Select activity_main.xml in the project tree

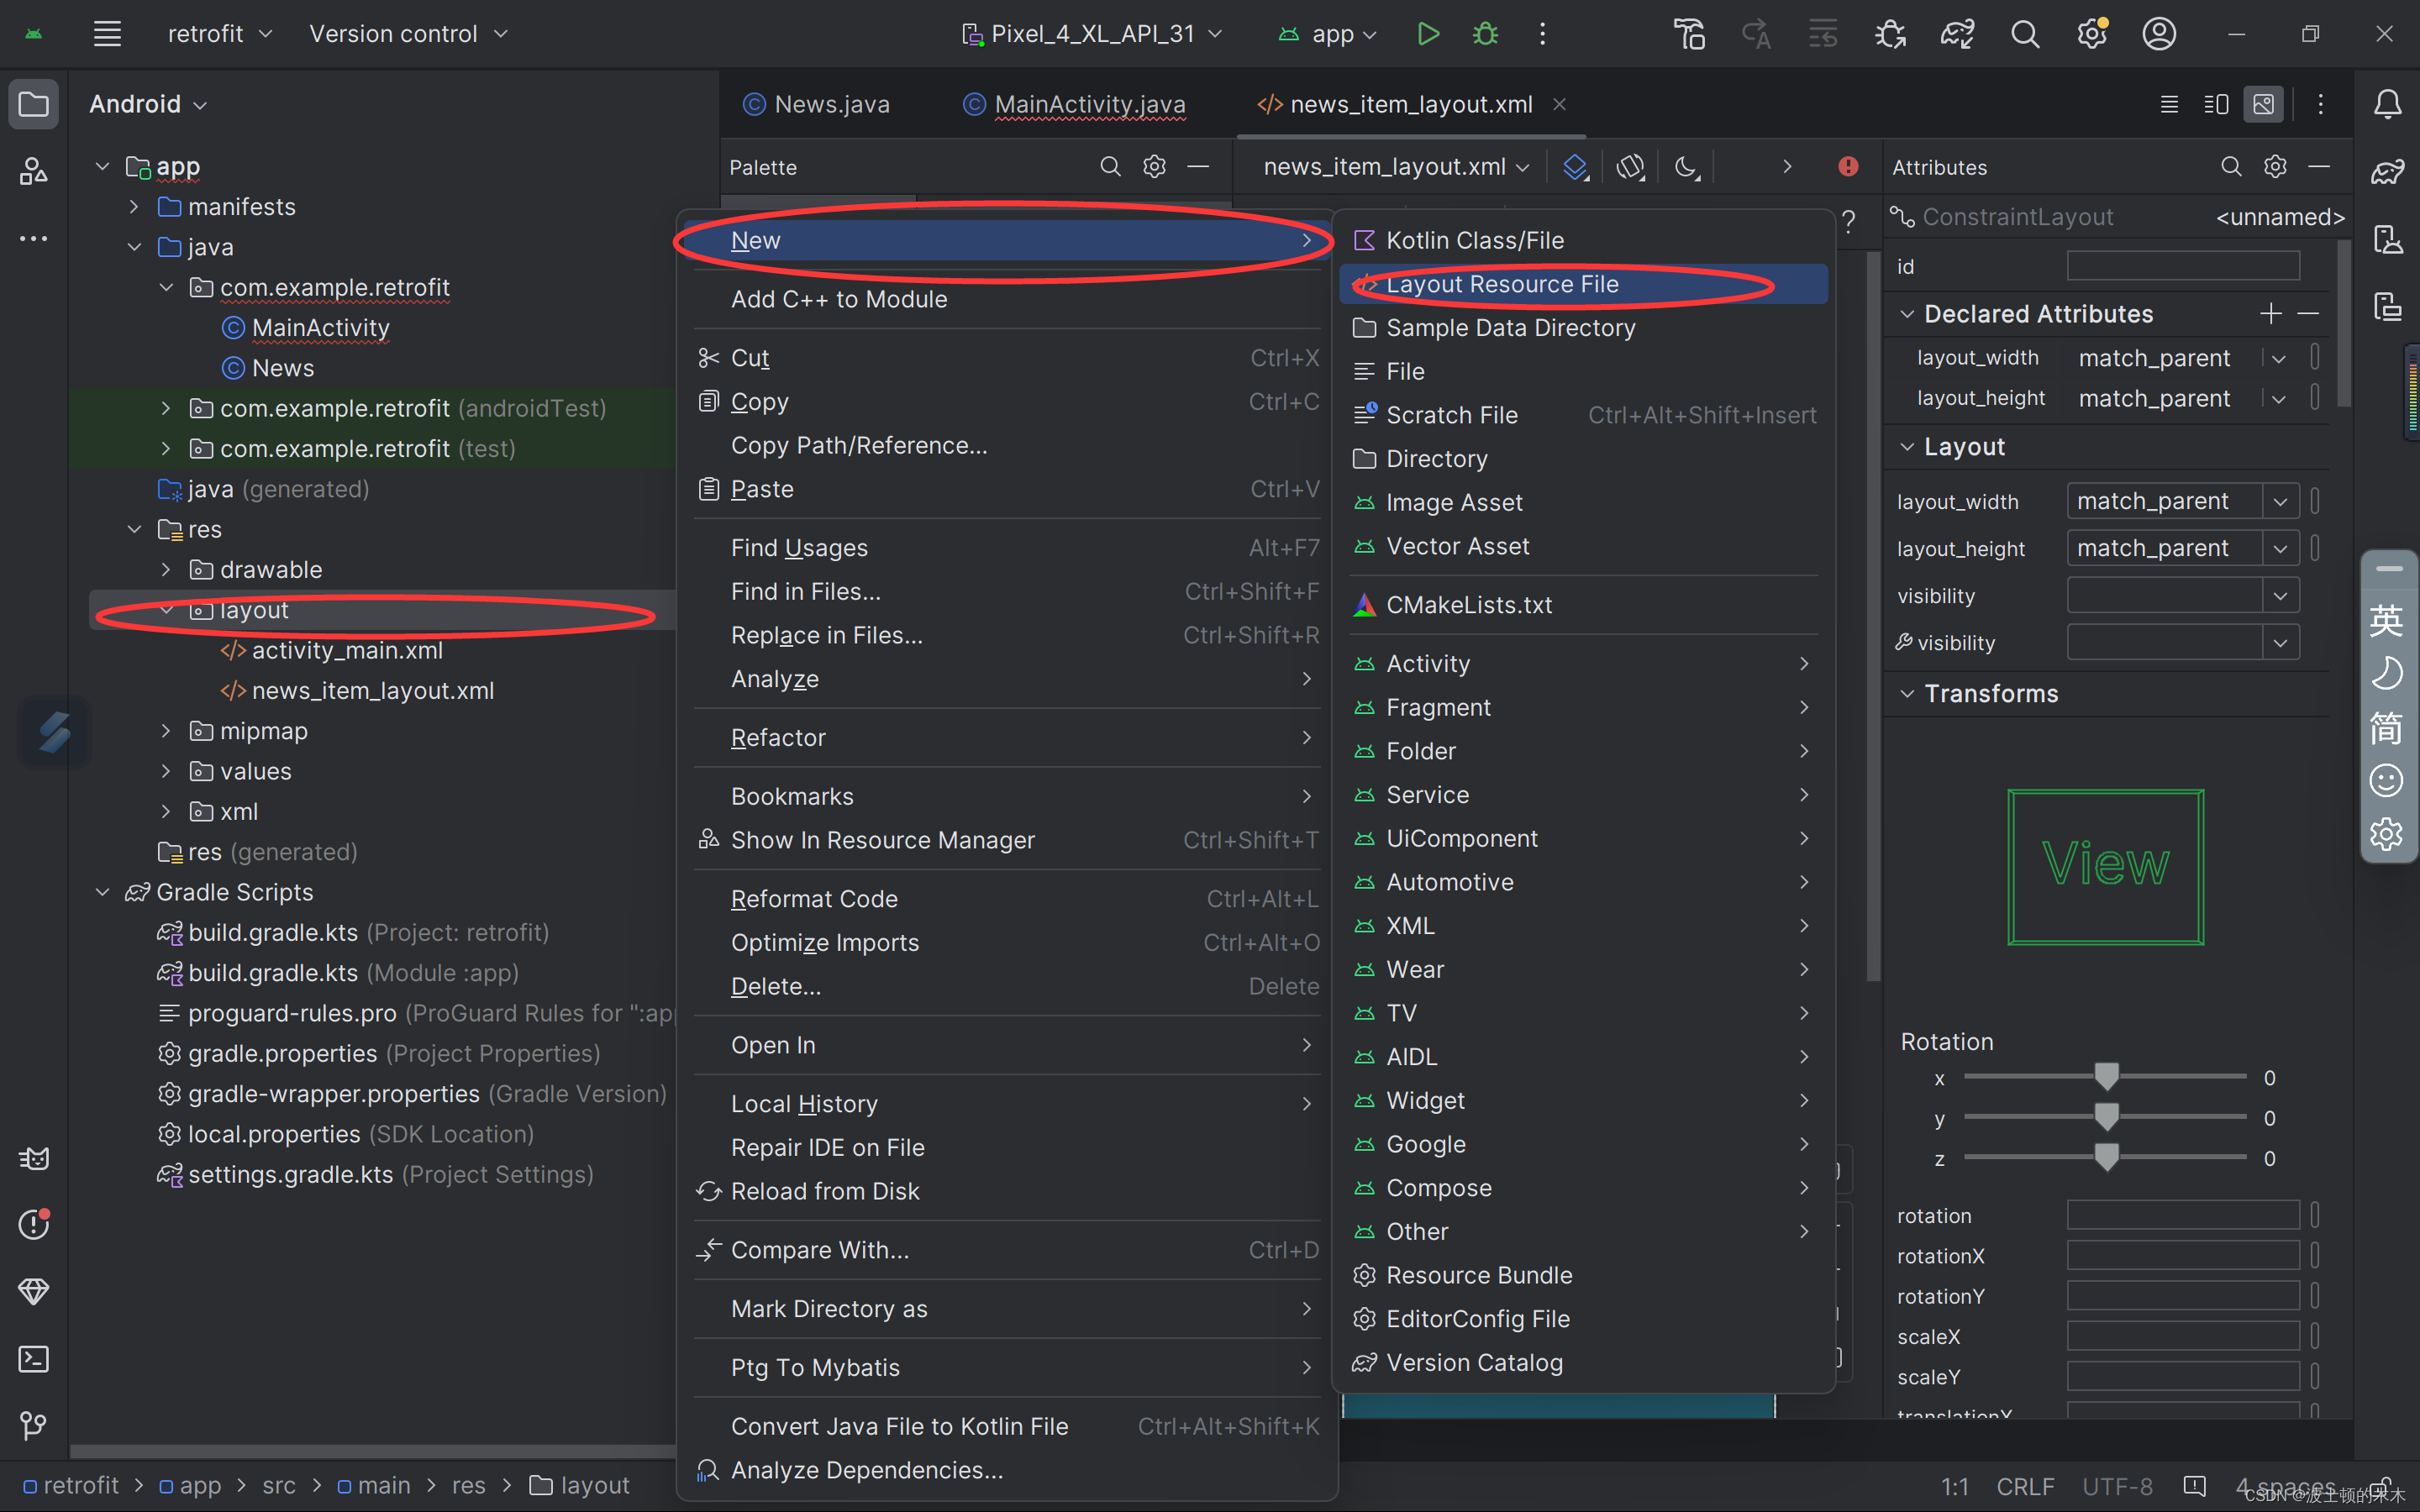[346, 650]
